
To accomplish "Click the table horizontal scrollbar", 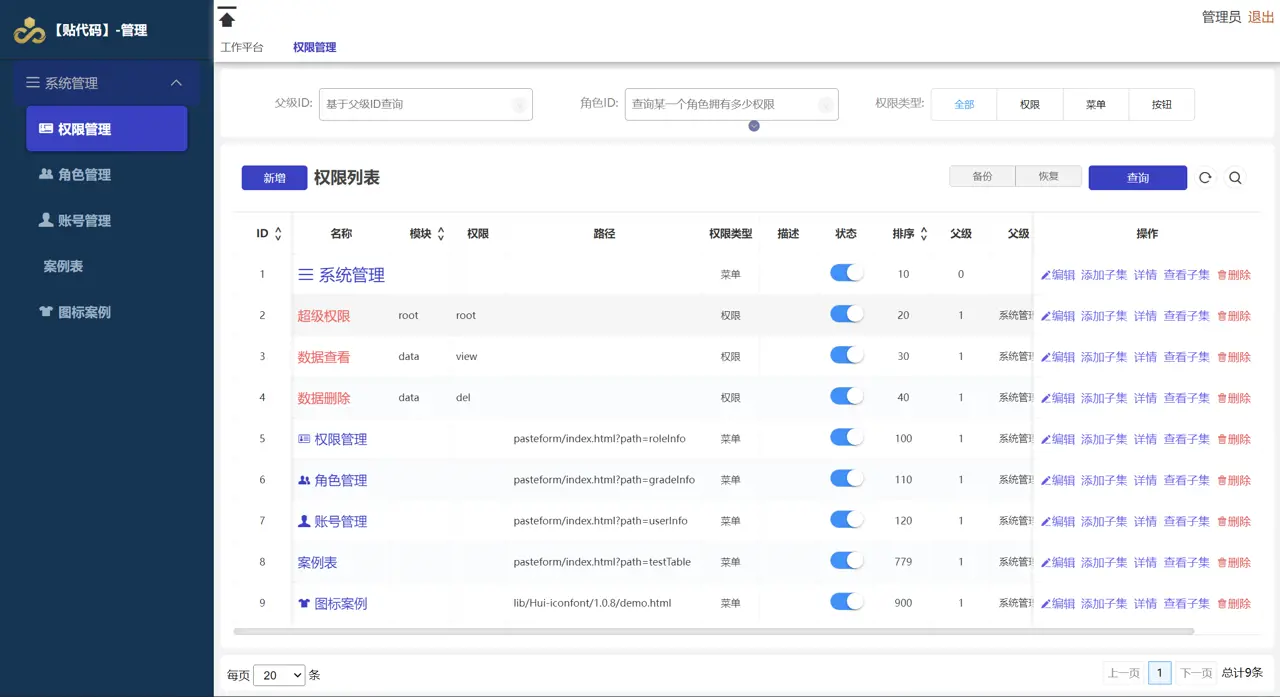I will 714,631.
